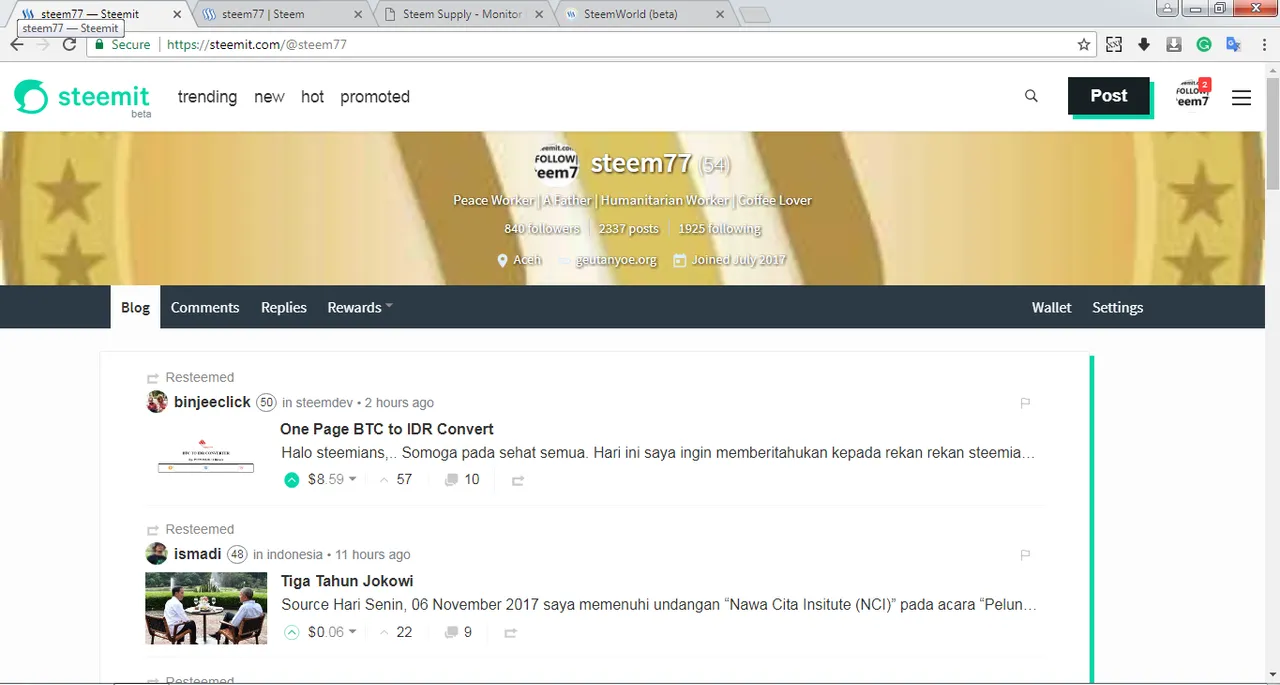Open the geutanyoe.org website link
The image size is (1280, 685).
616,260
